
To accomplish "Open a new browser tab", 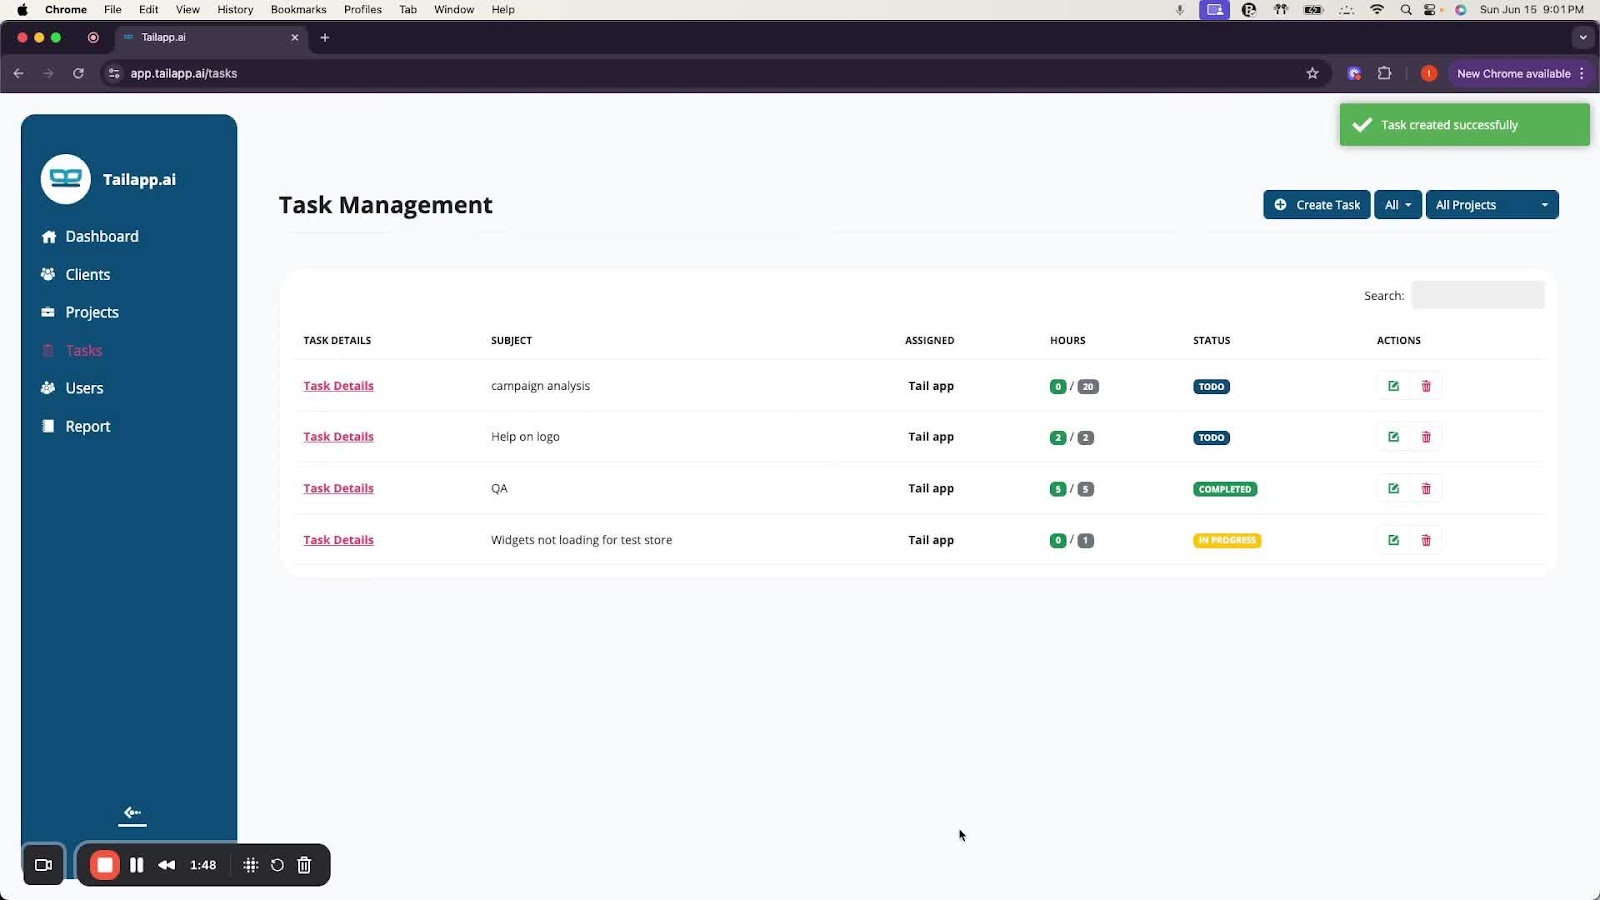I will [324, 38].
